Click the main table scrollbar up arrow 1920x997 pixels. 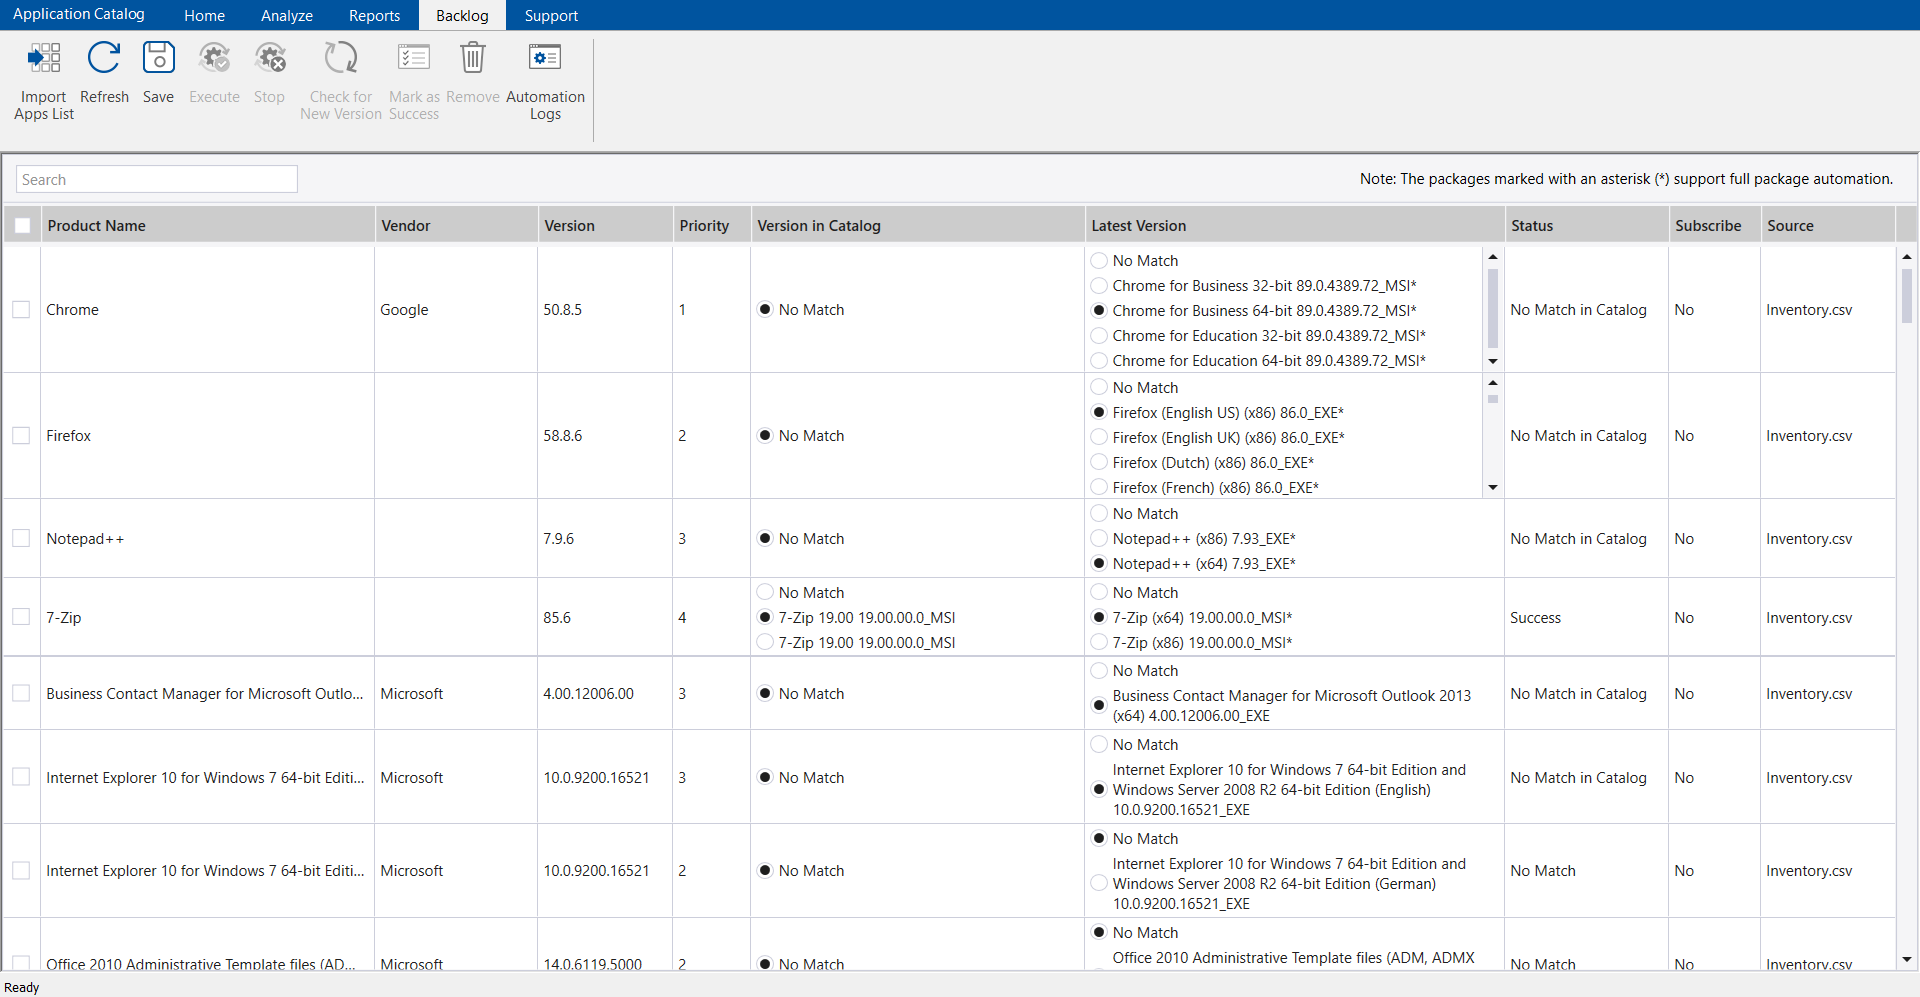pos(1907,257)
